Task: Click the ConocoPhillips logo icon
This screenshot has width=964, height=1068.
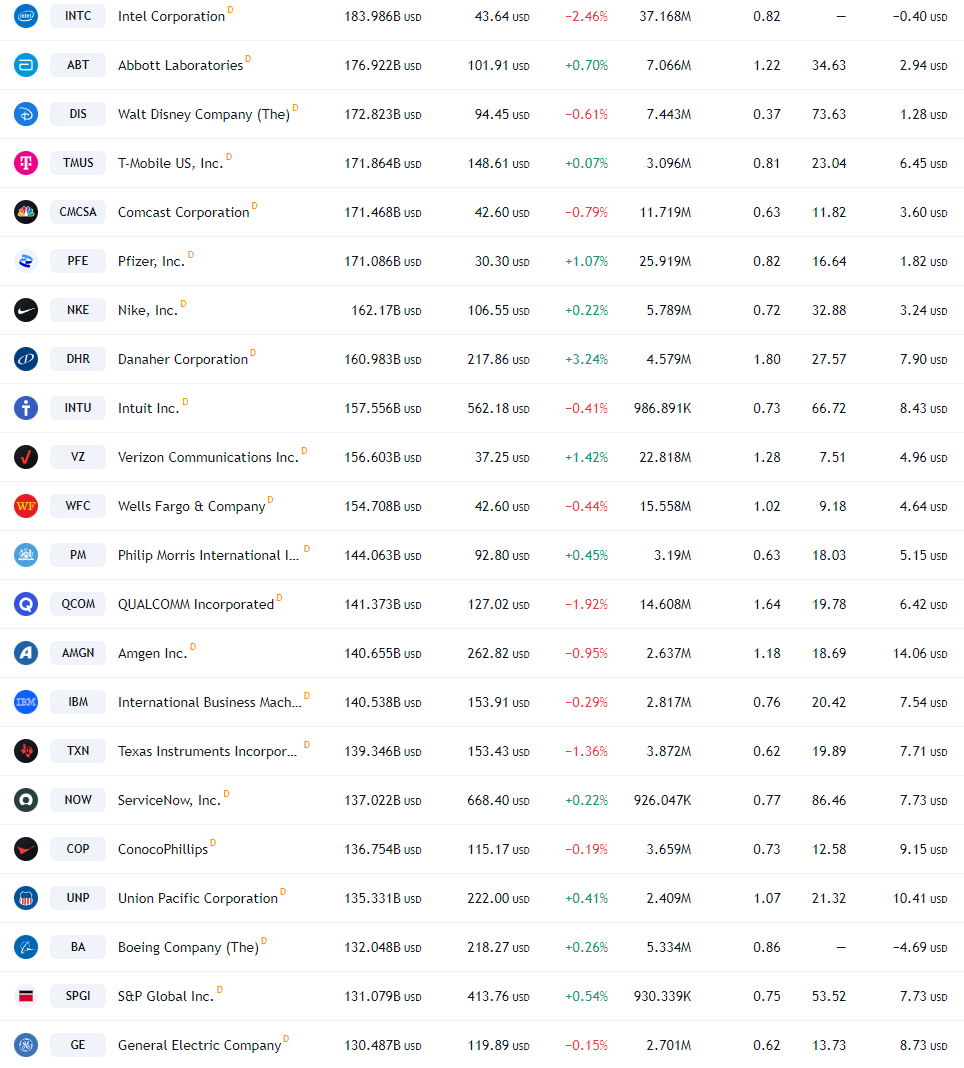Action: [26, 849]
